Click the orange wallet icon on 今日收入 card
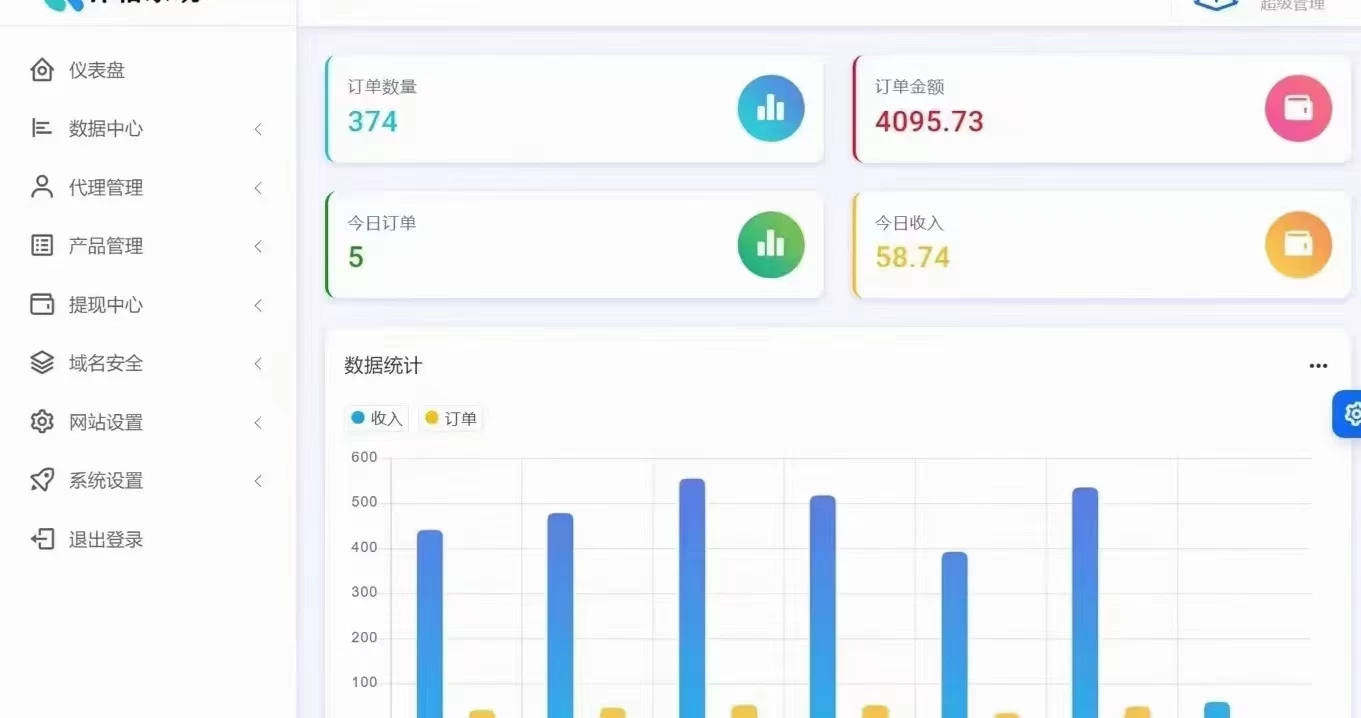Image resolution: width=1361 pixels, height=718 pixels. click(x=1298, y=244)
